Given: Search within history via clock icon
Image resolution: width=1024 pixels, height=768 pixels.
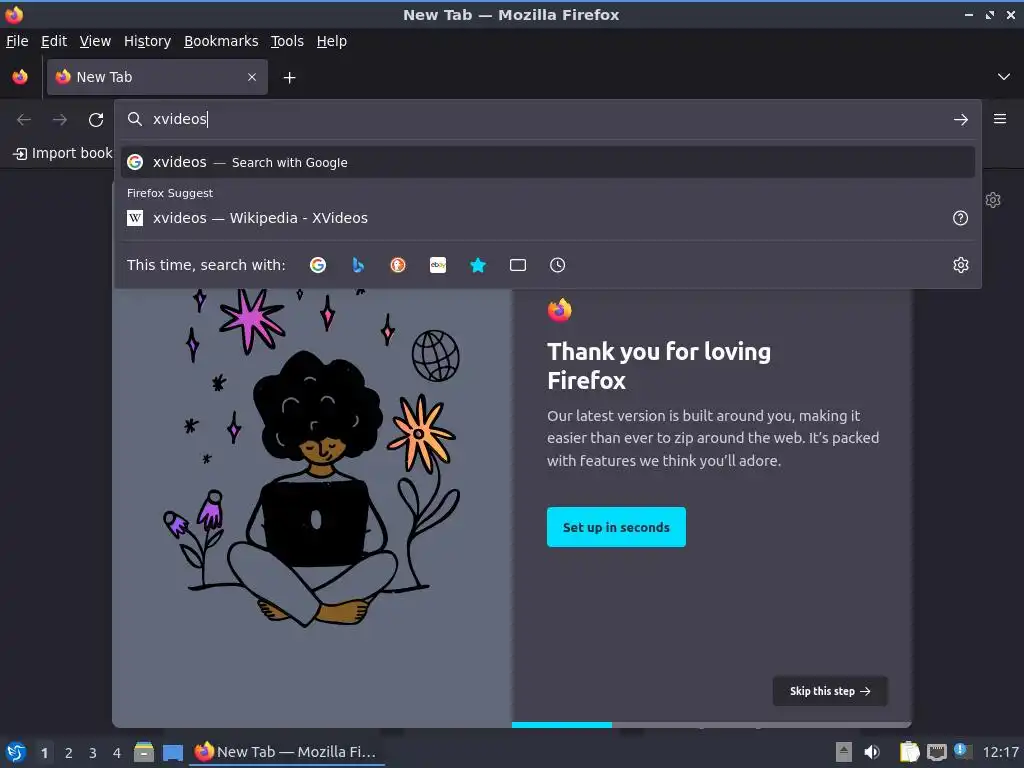Looking at the screenshot, I should (558, 265).
